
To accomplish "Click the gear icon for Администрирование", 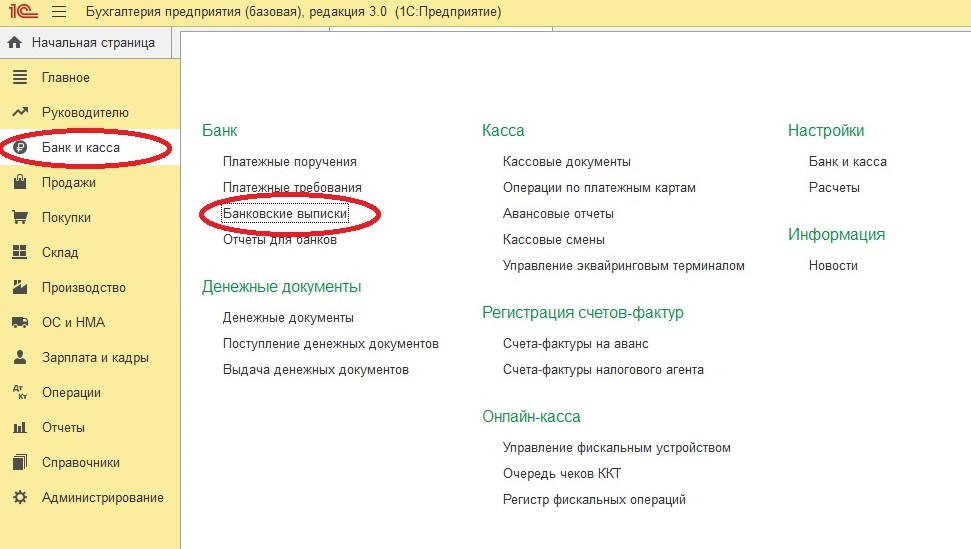I will 19,498.
